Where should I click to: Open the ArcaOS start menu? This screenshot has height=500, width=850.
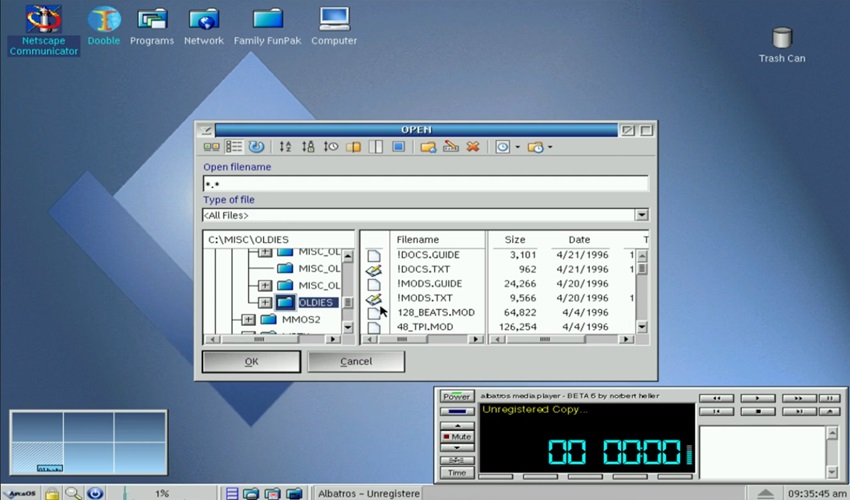click(20, 493)
